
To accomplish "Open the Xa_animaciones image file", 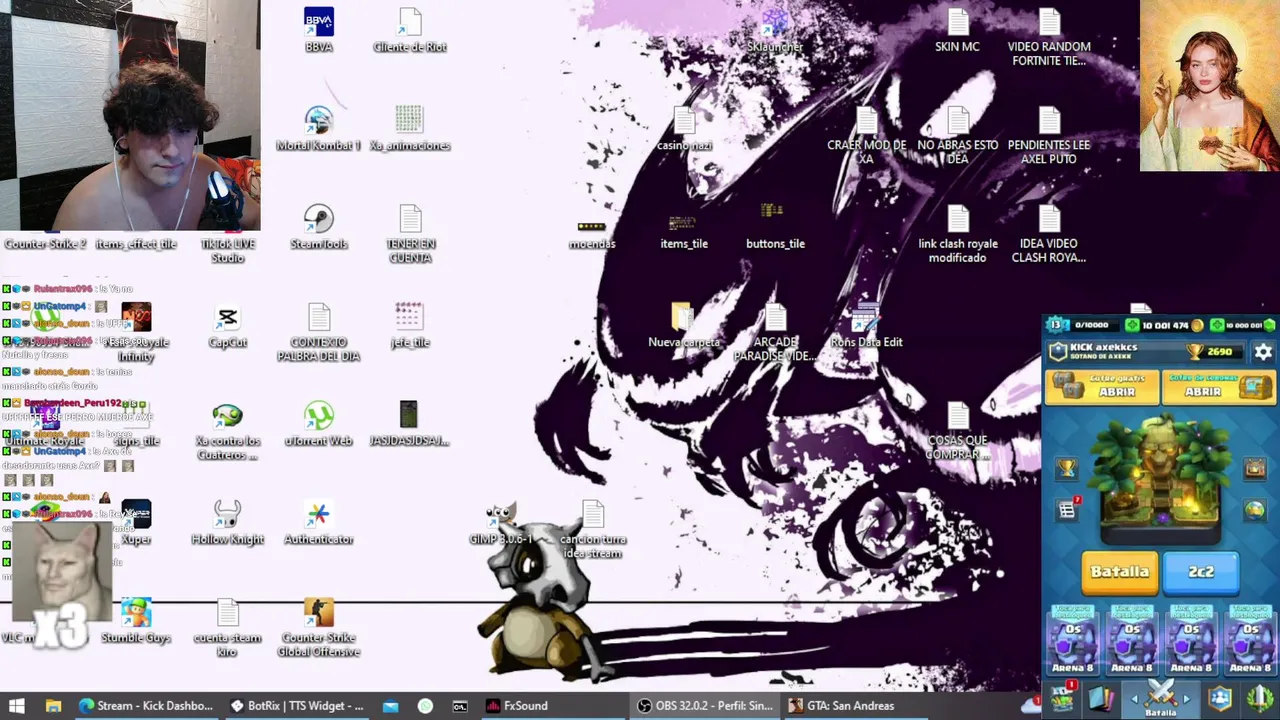I will coord(409,128).
